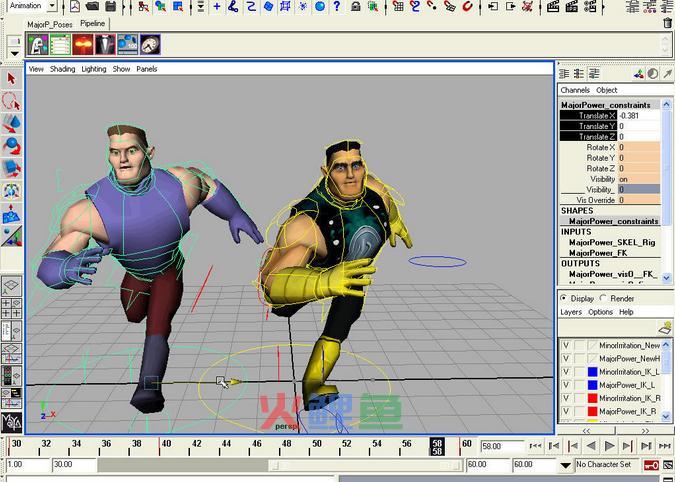Pick the Universal Manipulator tool

coord(11,191)
